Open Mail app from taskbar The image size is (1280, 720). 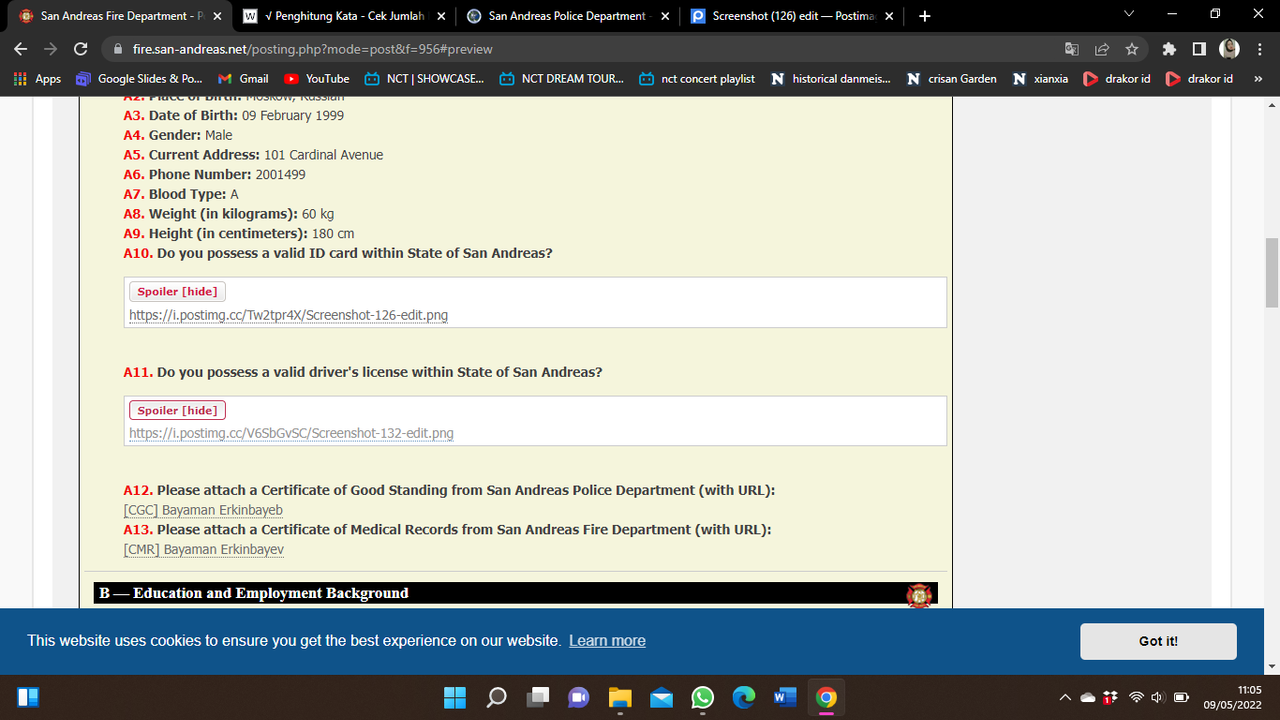pos(661,697)
